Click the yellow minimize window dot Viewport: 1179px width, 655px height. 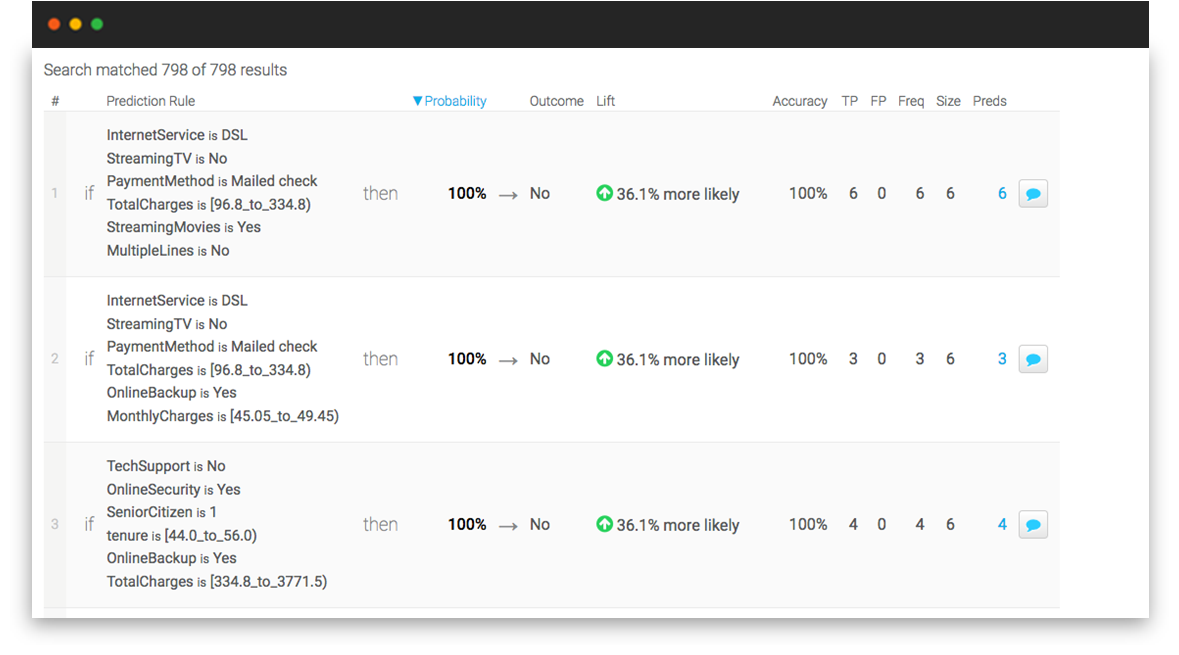[x=75, y=24]
